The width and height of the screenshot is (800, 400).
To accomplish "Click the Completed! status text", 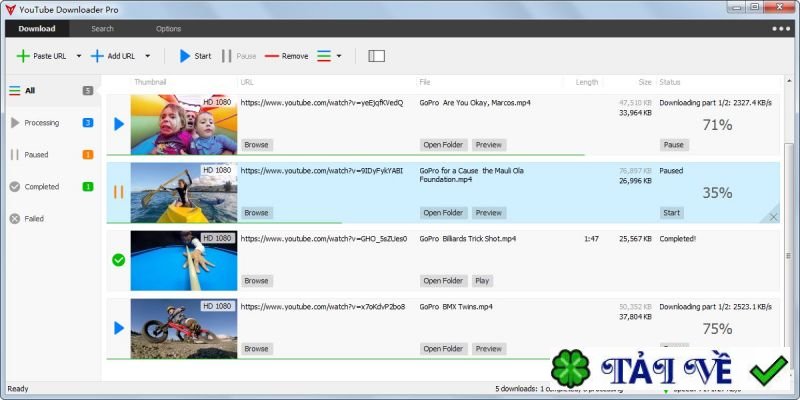I will click(678, 239).
